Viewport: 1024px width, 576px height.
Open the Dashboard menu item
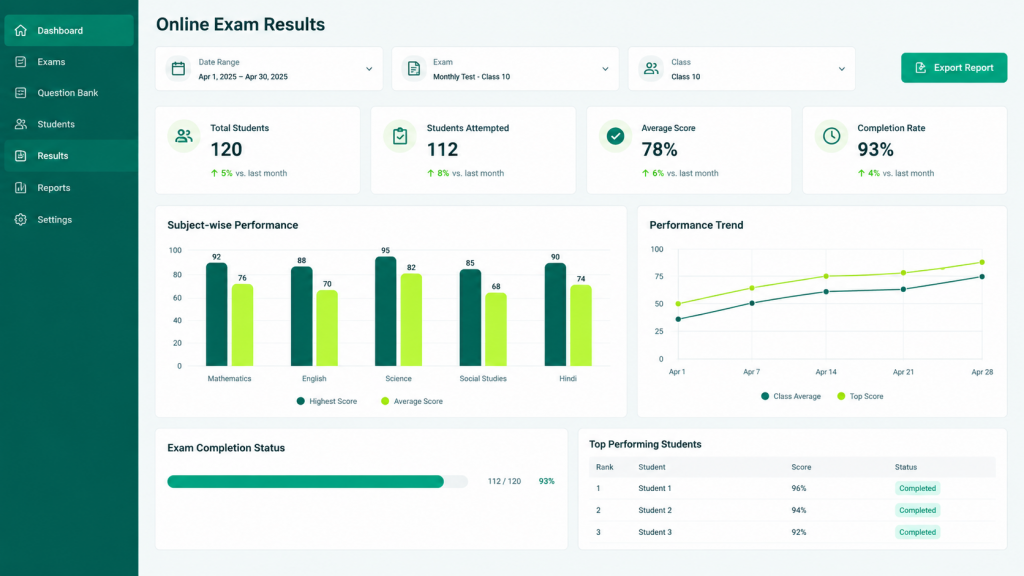coord(69,31)
